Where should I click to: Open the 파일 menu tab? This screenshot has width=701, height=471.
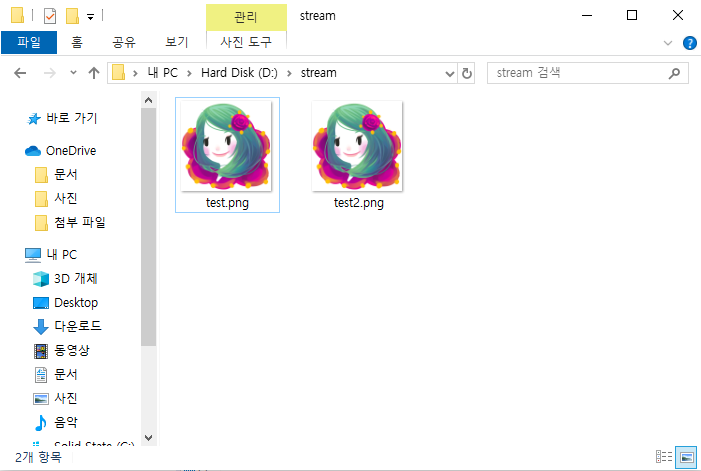29,42
